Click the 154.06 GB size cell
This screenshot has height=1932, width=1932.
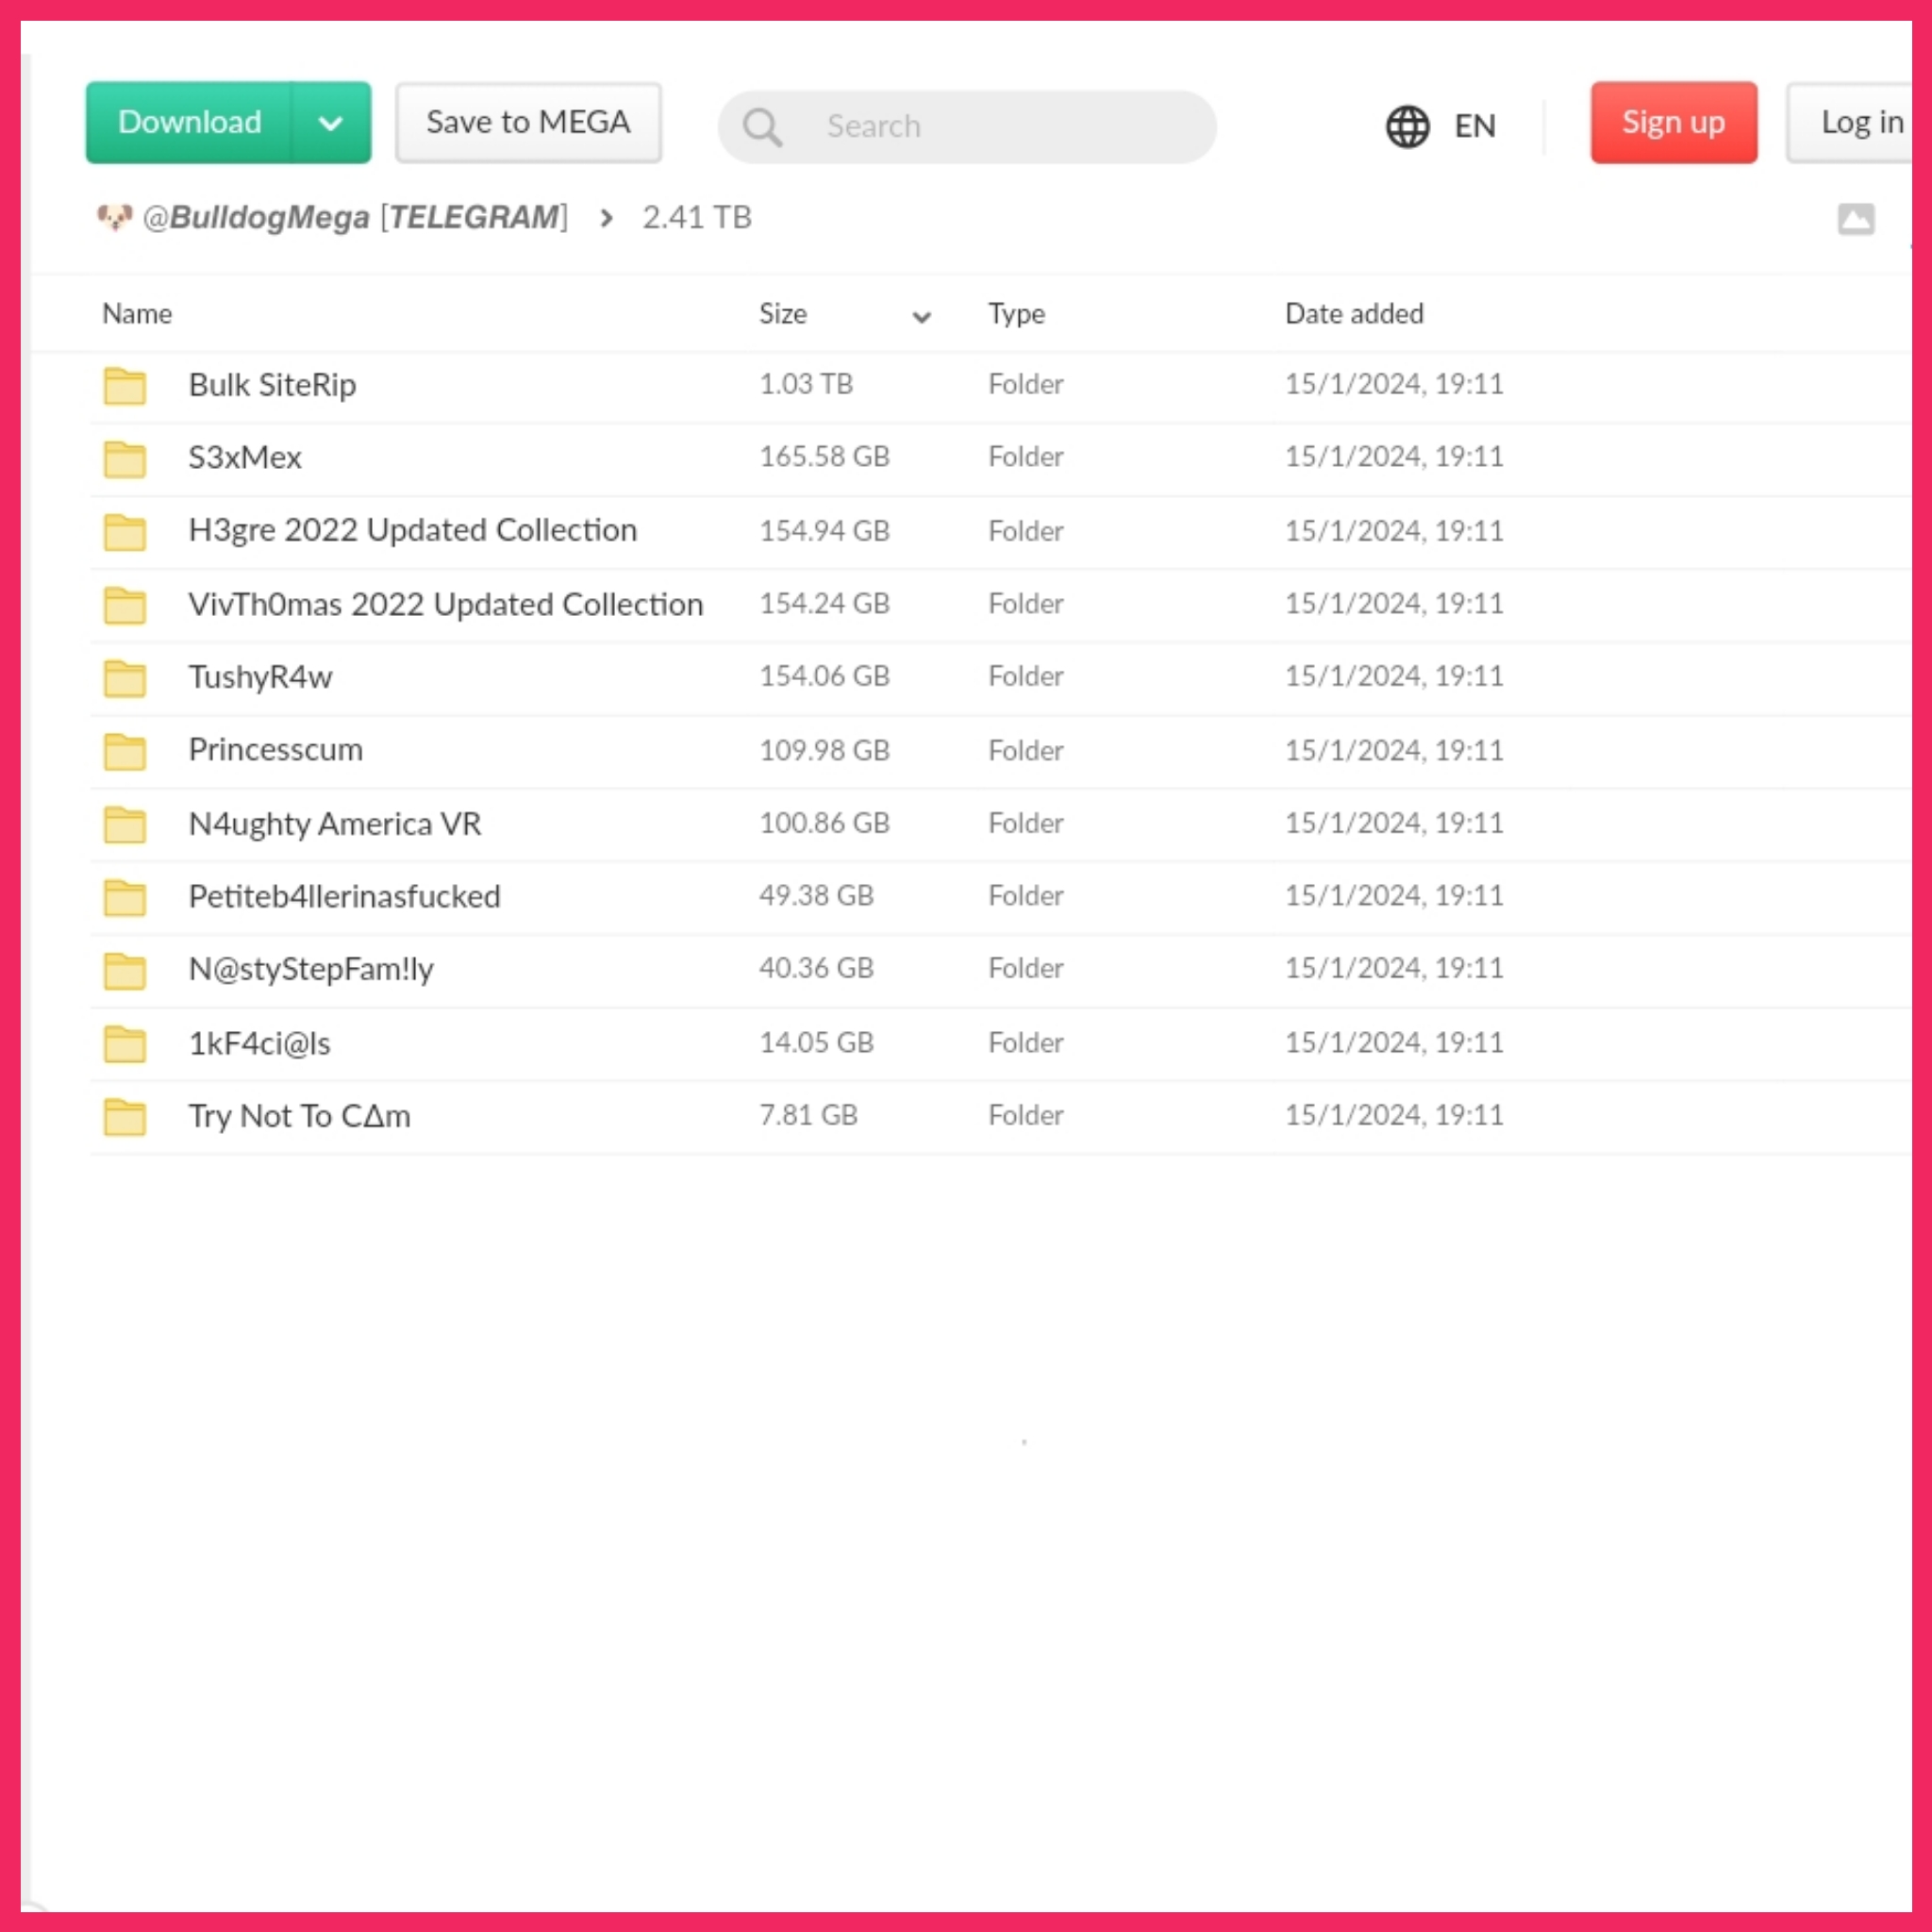[824, 676]
